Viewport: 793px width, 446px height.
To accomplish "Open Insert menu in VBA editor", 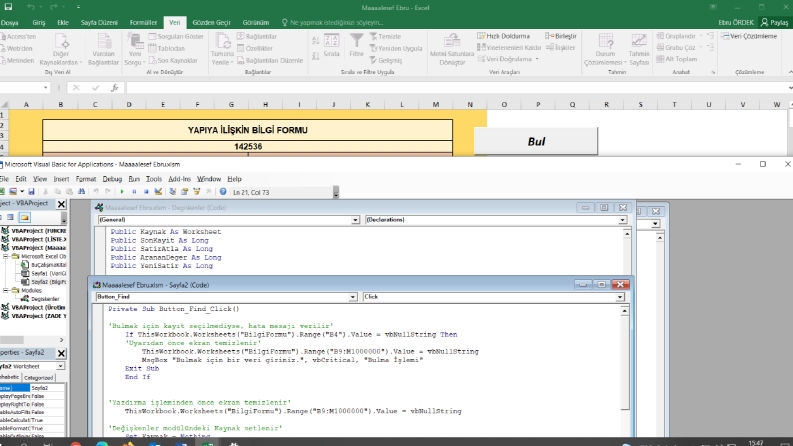I will point(61,179).
